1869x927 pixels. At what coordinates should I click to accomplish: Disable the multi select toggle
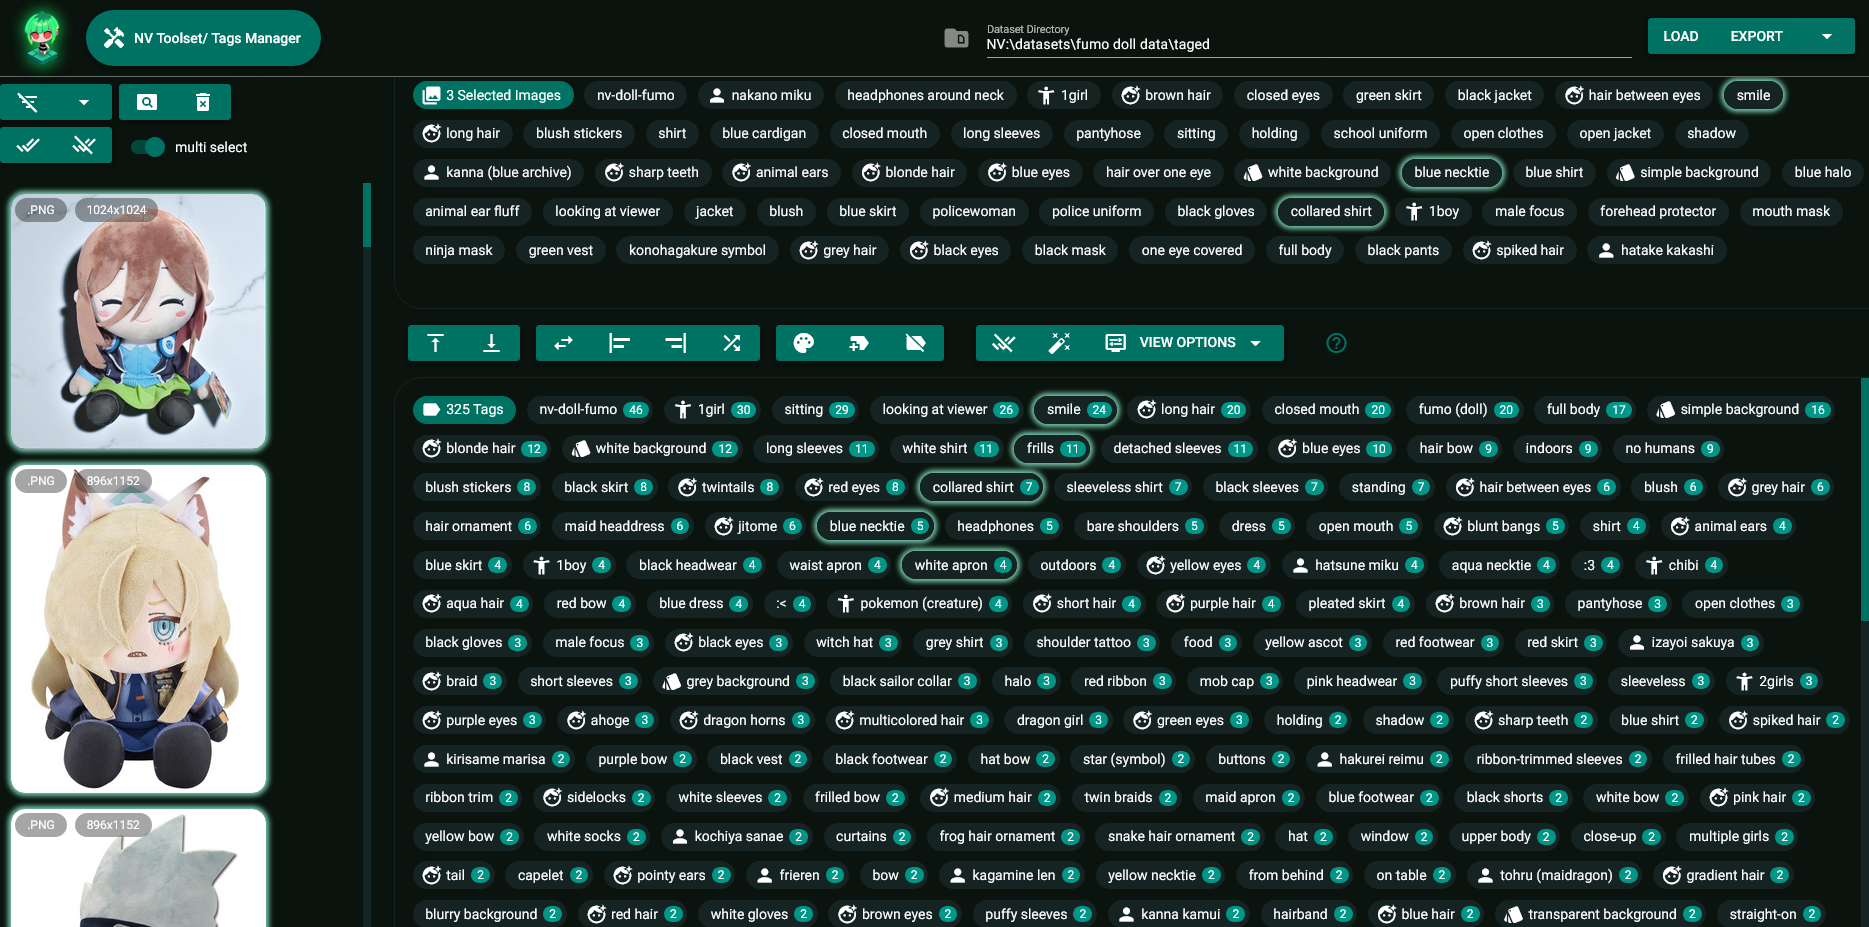(x=147, y=147)
